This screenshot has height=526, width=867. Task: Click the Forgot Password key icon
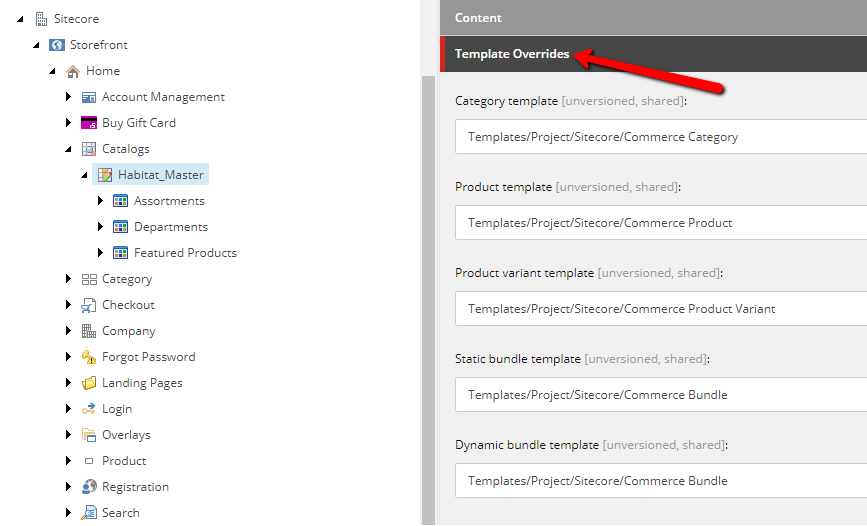(88, 357)
